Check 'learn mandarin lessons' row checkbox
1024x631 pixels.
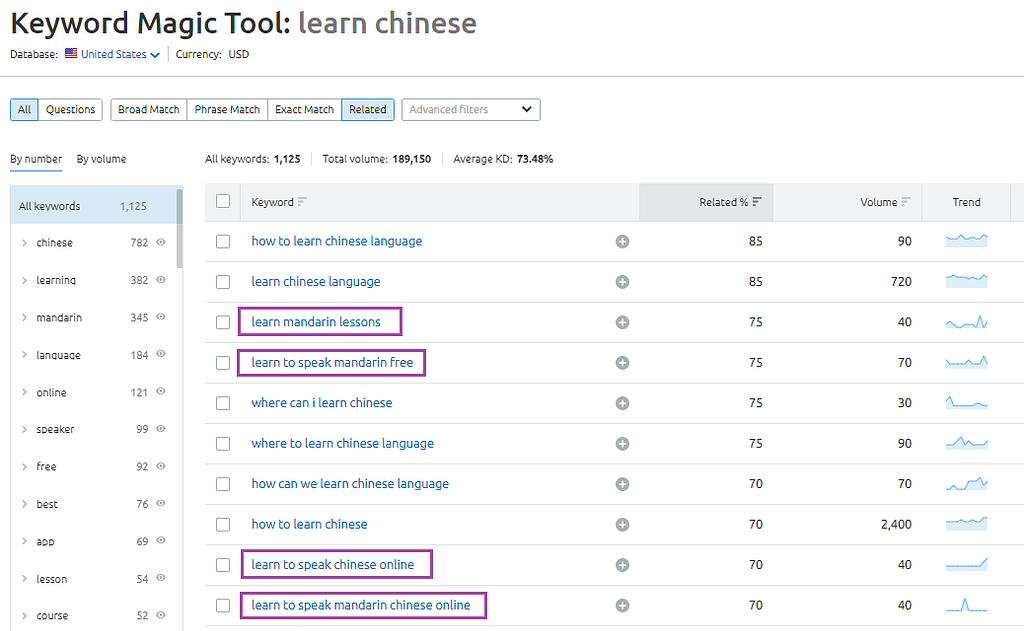223,323
